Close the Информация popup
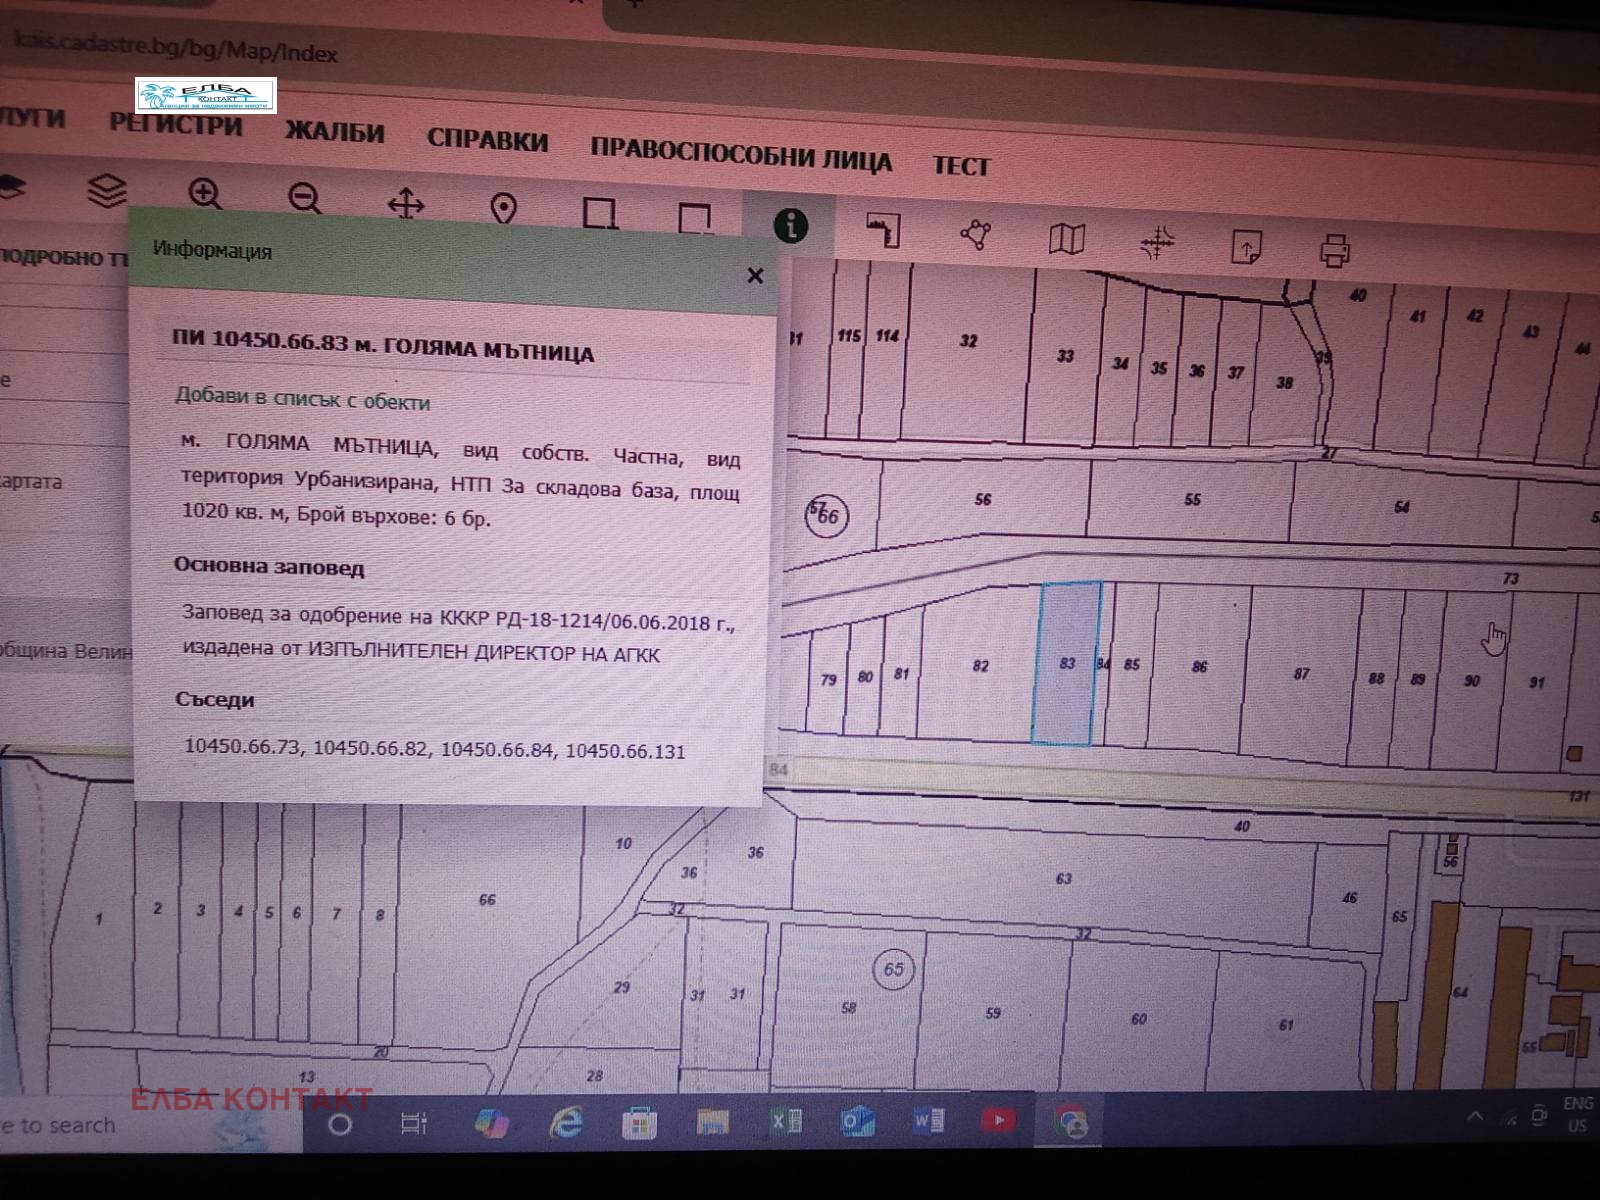The height and width of the screenshot is (1200, 1600). (755, 275)
